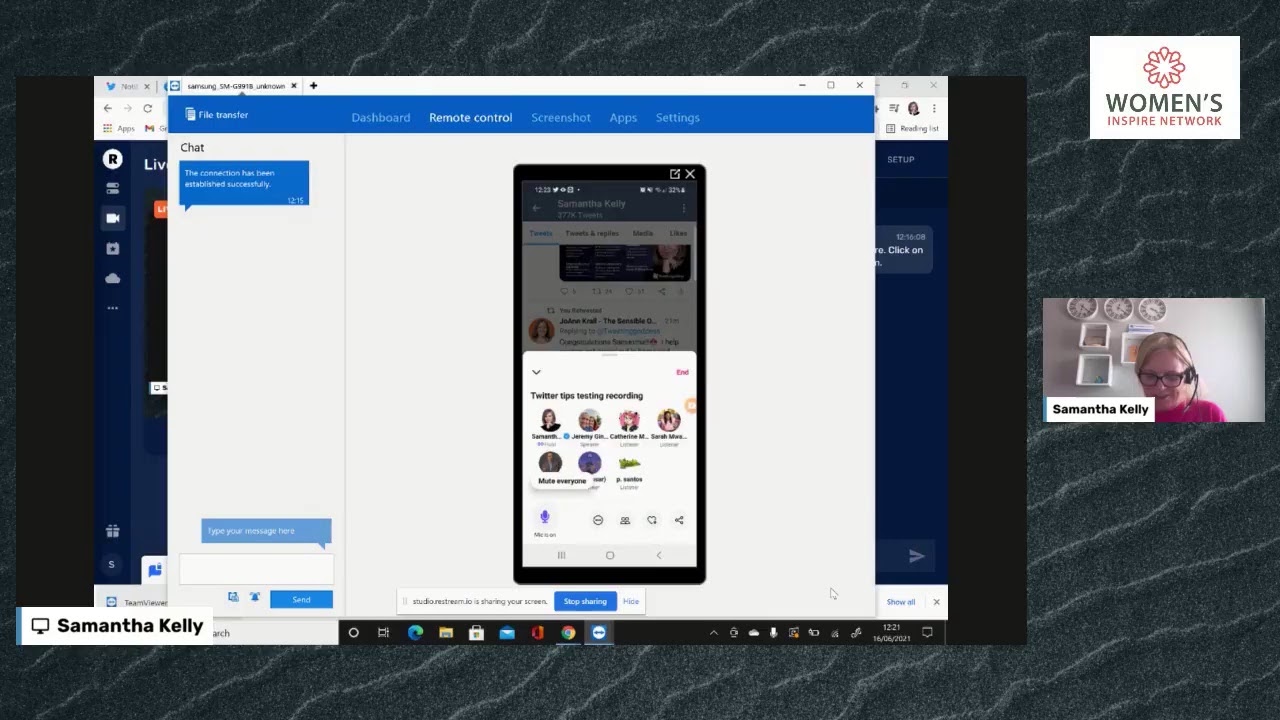Collapse the Twitter Space panel chevron
1280x720 pixels.
[x=536, y=372]
